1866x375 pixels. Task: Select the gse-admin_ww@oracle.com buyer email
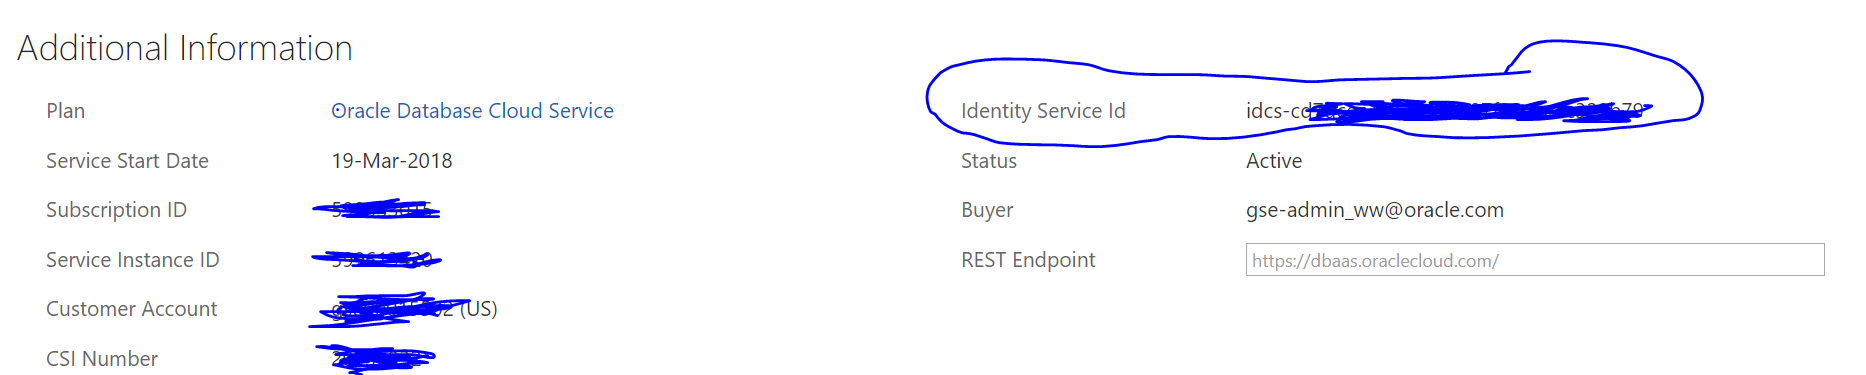click(x=1375, y=210)
